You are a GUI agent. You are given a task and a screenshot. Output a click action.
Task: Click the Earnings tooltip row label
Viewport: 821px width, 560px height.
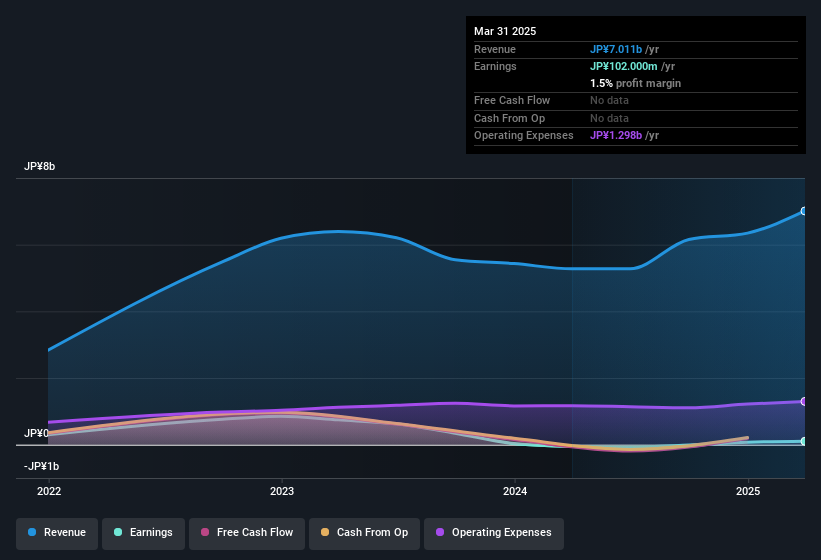coord(495,66)
